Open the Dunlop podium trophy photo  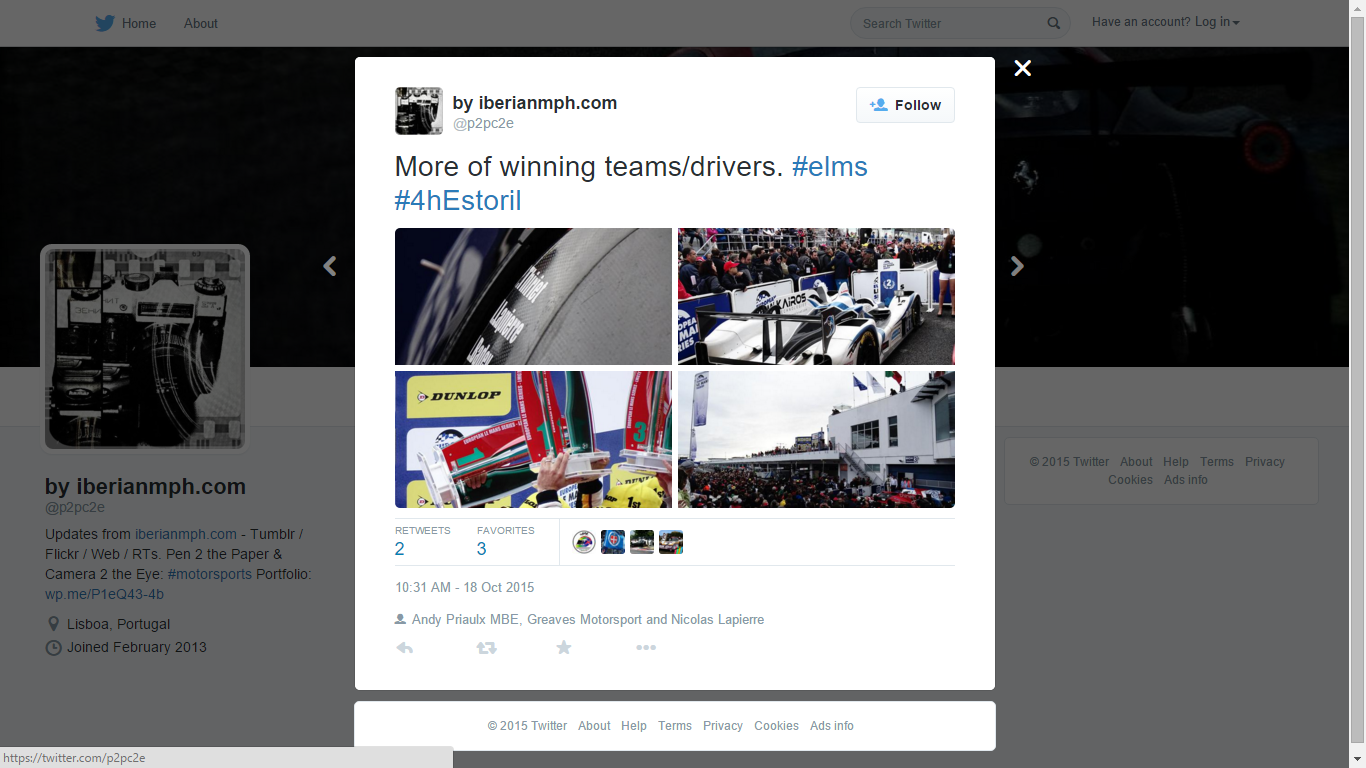click(533, 440)
